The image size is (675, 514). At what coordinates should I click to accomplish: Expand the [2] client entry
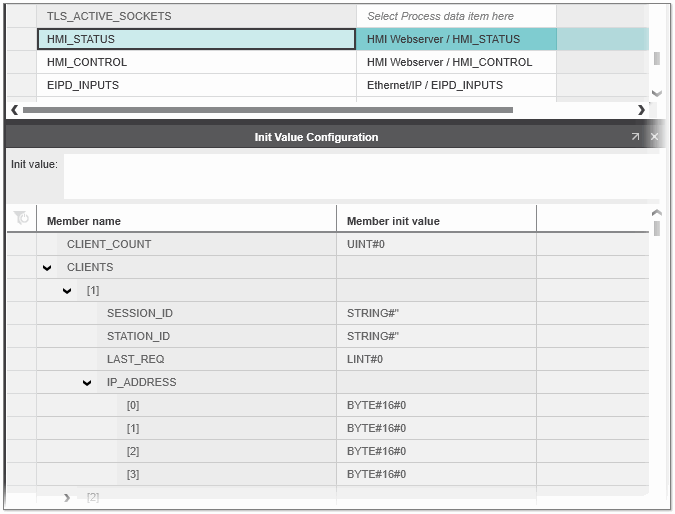click(x=67, y=497)
